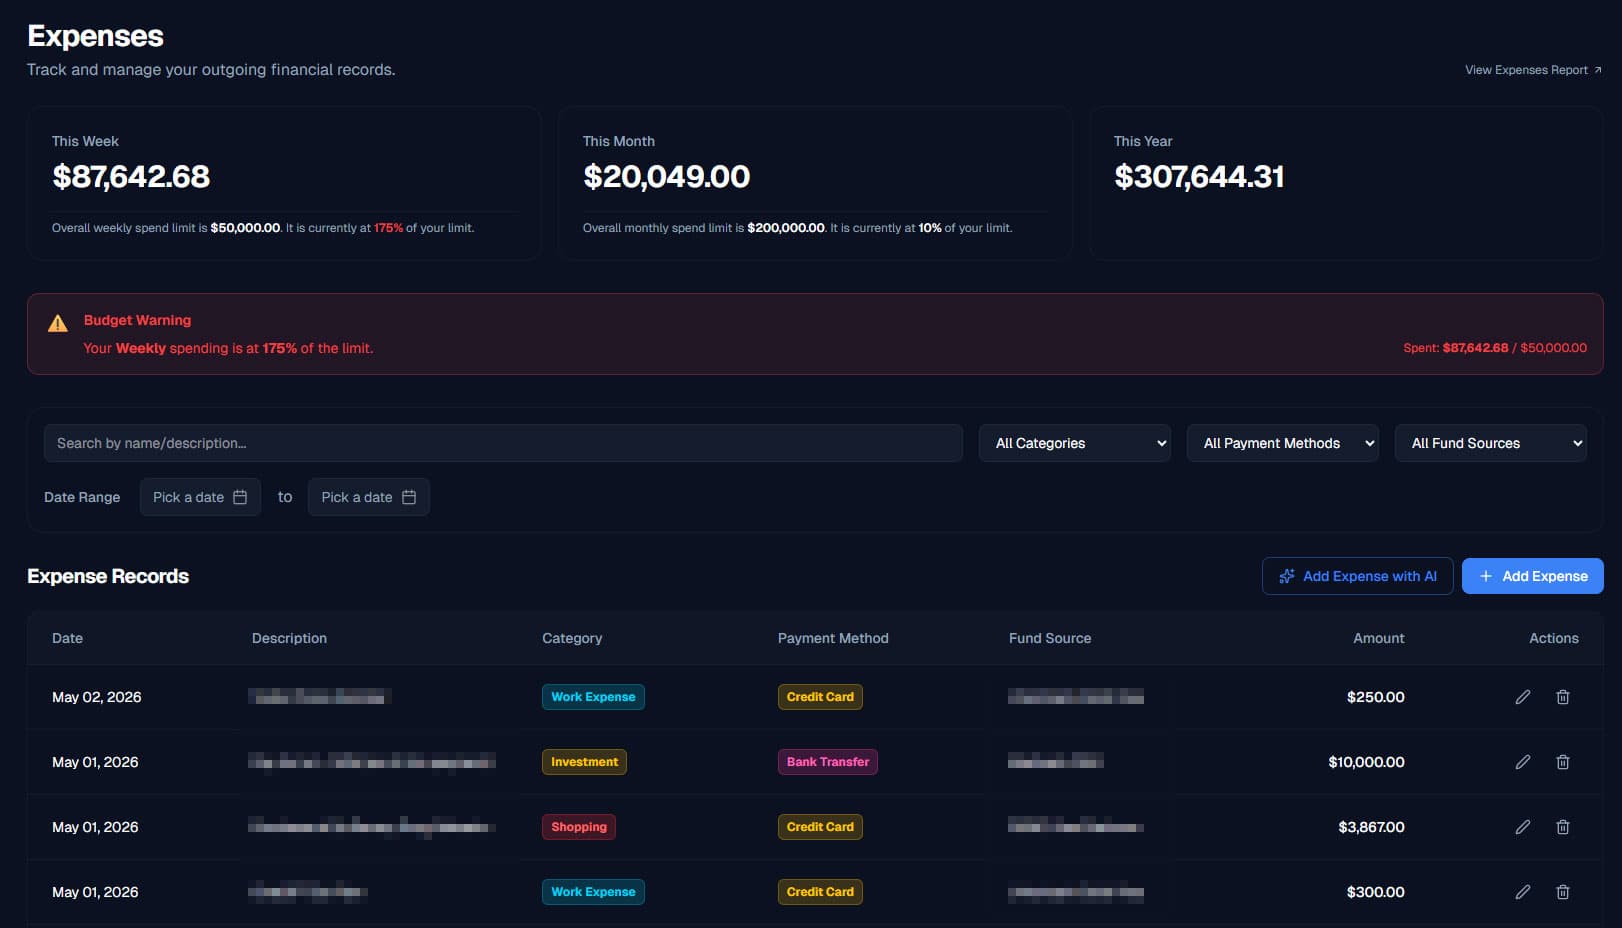1622x928 pixels.
Task: Delete the May 02, 2026 $250.00 expense
Action: tap(1562, 697)
